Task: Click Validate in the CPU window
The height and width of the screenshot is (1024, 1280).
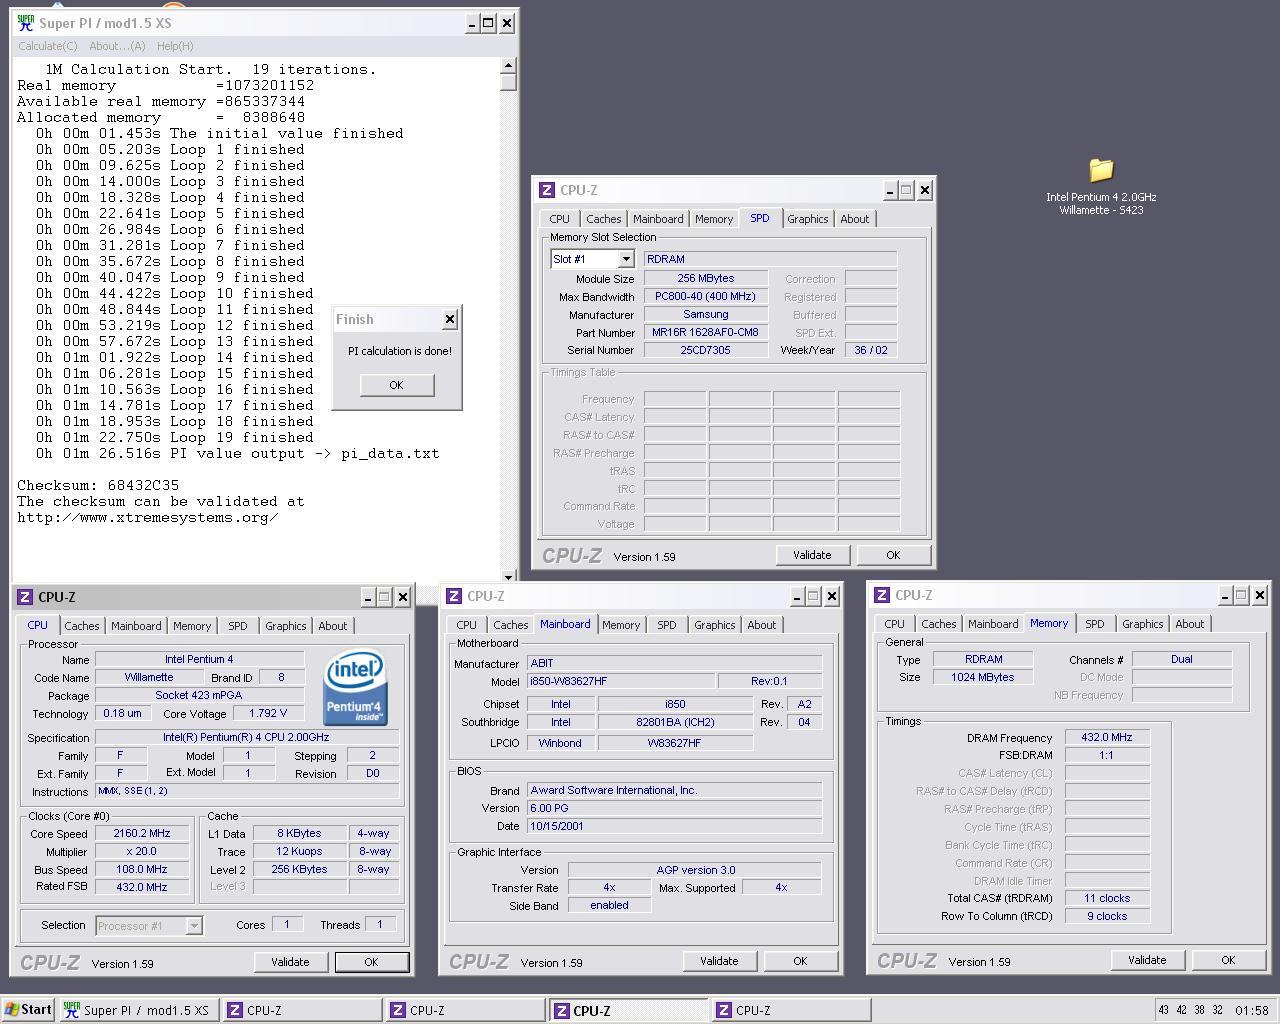Action: 290,962
